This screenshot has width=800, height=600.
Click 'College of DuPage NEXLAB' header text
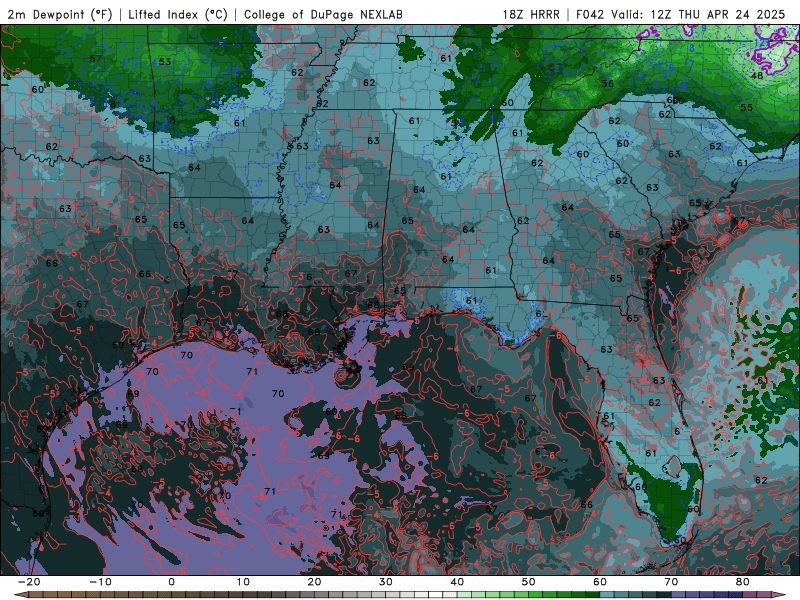point(323,14)
